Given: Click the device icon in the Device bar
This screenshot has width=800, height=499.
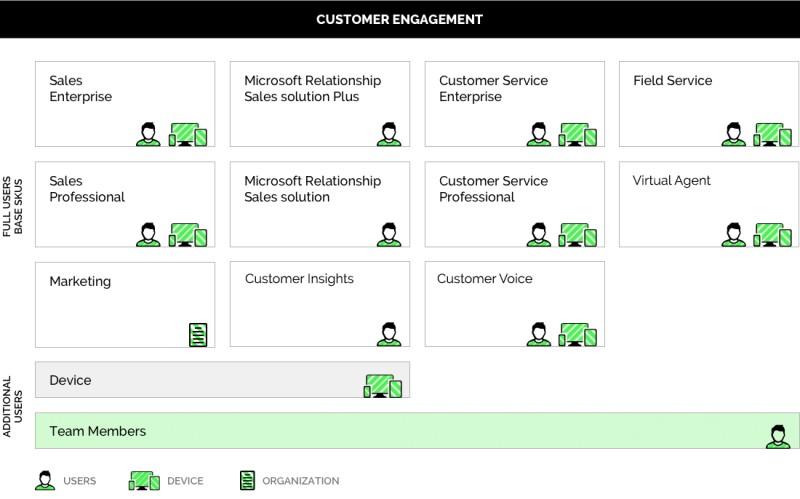Looking at the screenshot, I should coord(383,386).
